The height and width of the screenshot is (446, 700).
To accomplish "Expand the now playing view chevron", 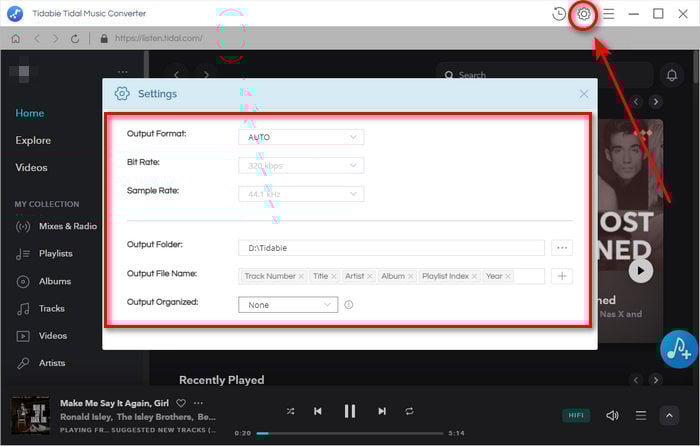I will pyautogui.click(x=669, y=416).
